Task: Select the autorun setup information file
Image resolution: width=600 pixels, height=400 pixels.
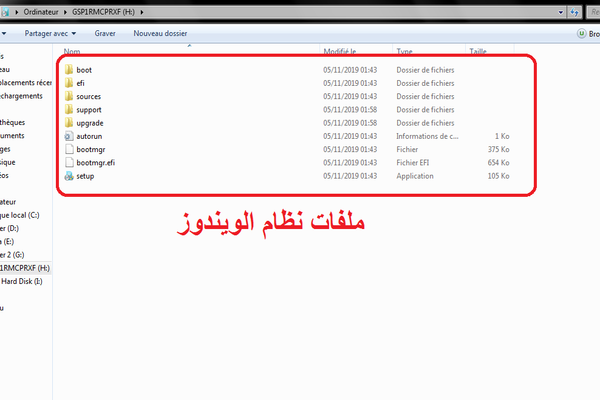Action: click(91, 135)
